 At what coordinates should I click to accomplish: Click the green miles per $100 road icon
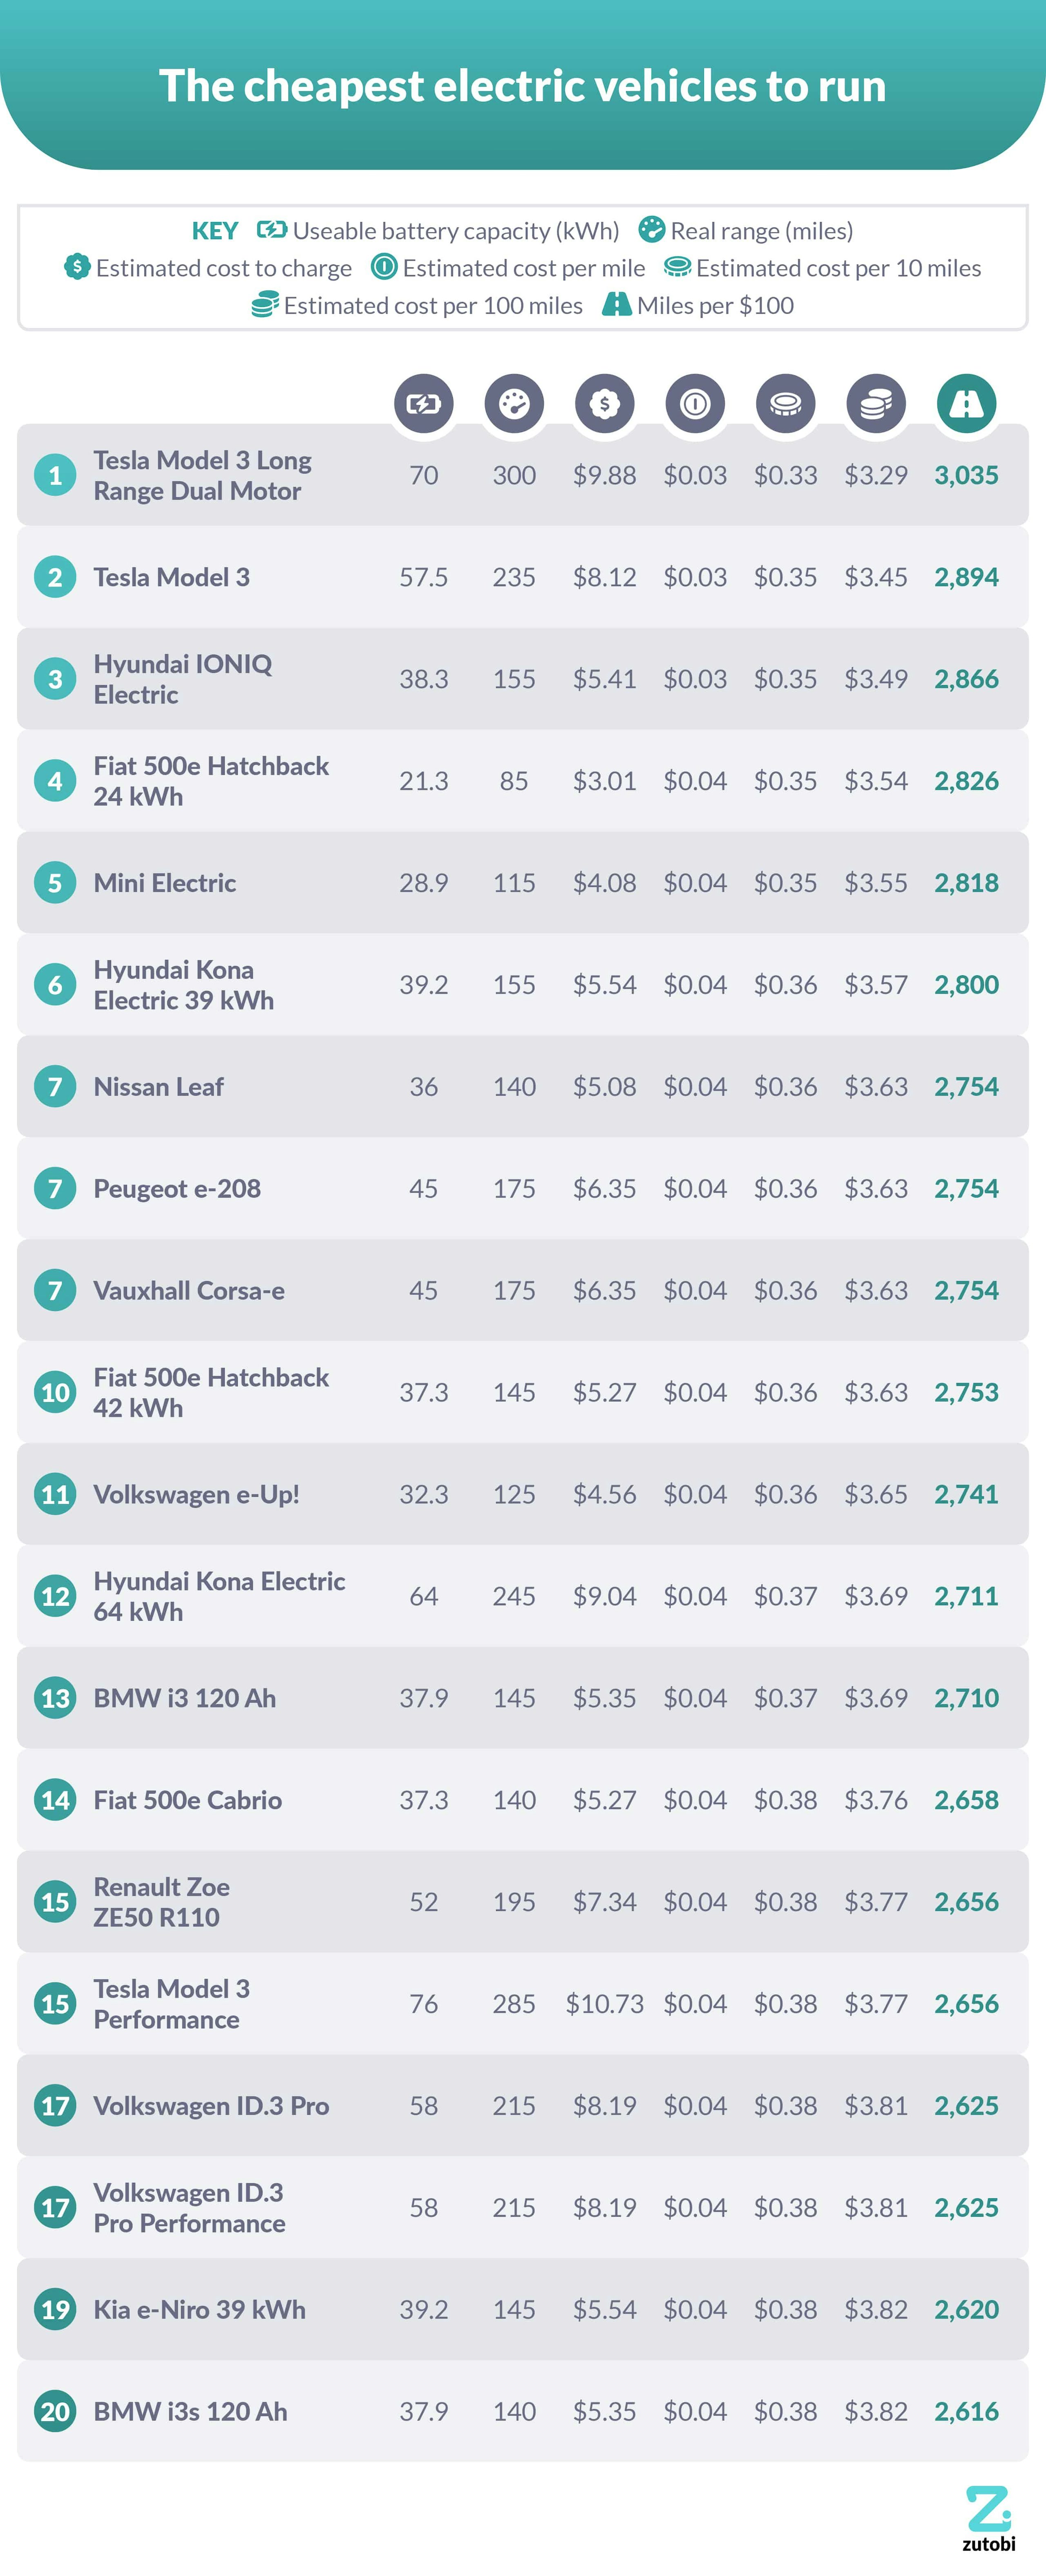(x=966, y=404)
